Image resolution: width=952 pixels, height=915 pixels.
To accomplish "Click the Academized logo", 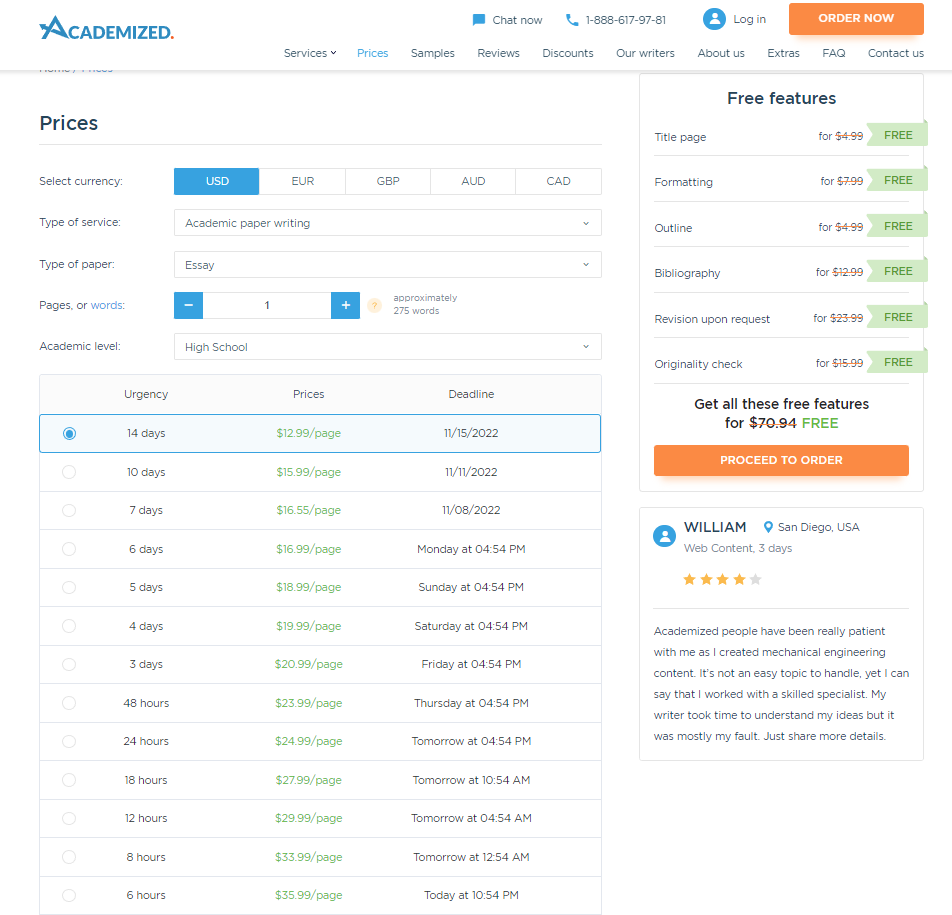I will click(106, 28).
